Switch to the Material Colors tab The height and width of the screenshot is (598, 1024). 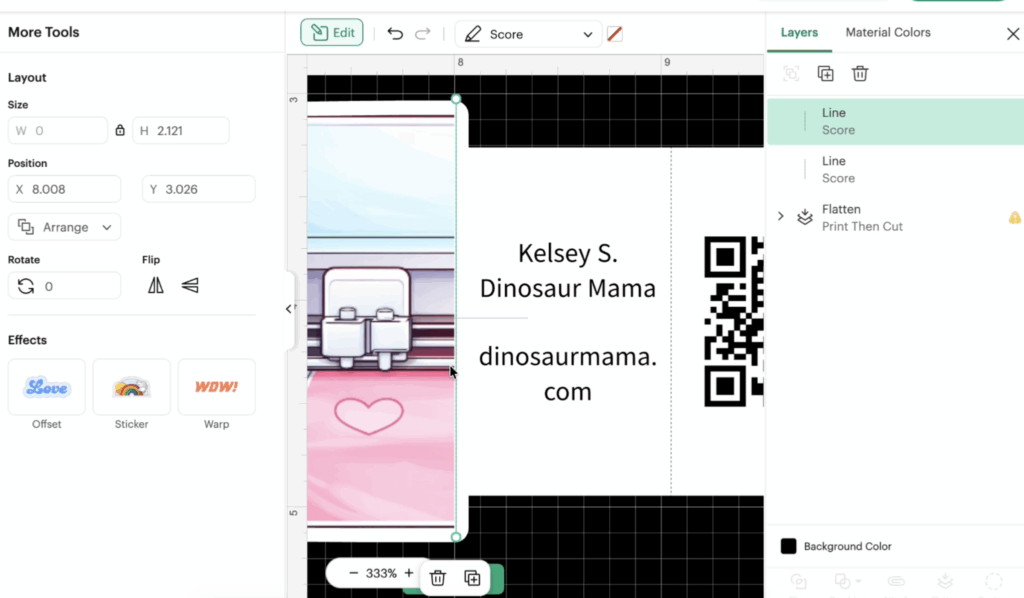888,32
